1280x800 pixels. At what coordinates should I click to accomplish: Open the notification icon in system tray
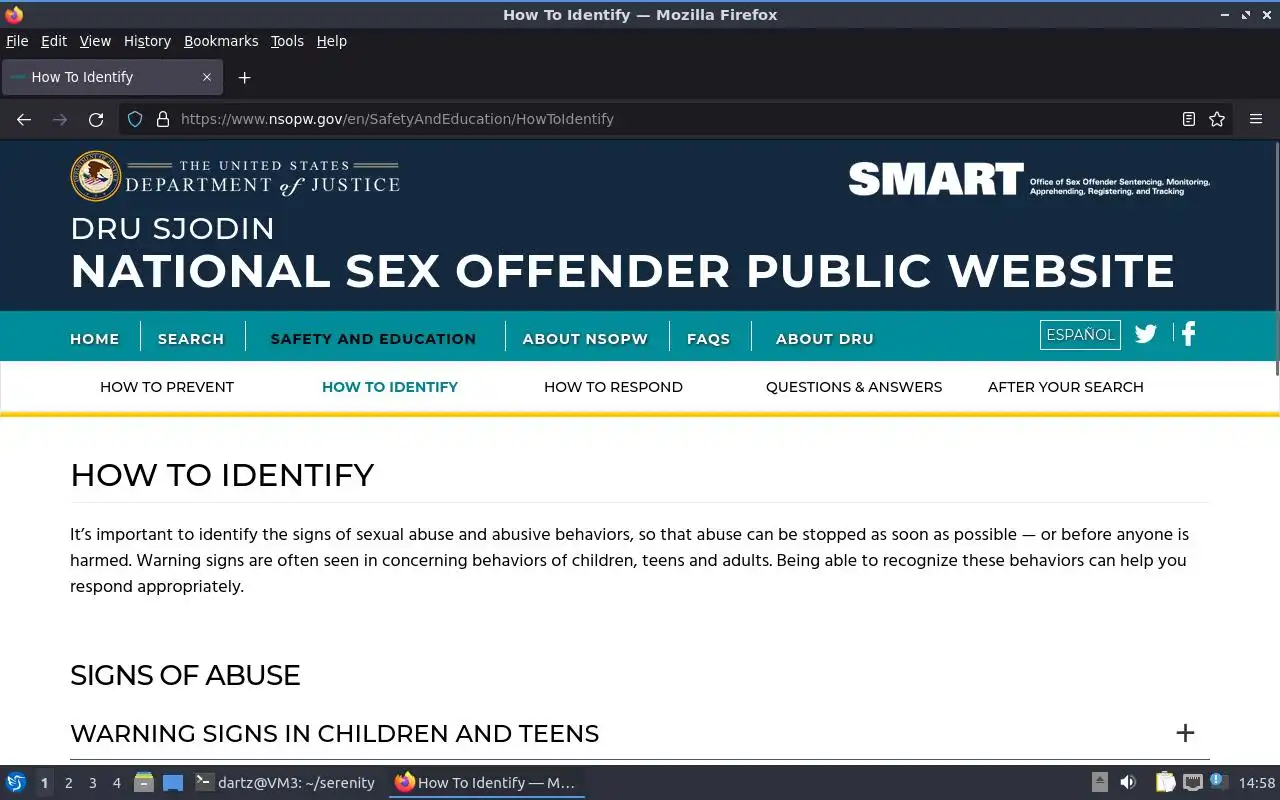click(x=1218, y=781)
